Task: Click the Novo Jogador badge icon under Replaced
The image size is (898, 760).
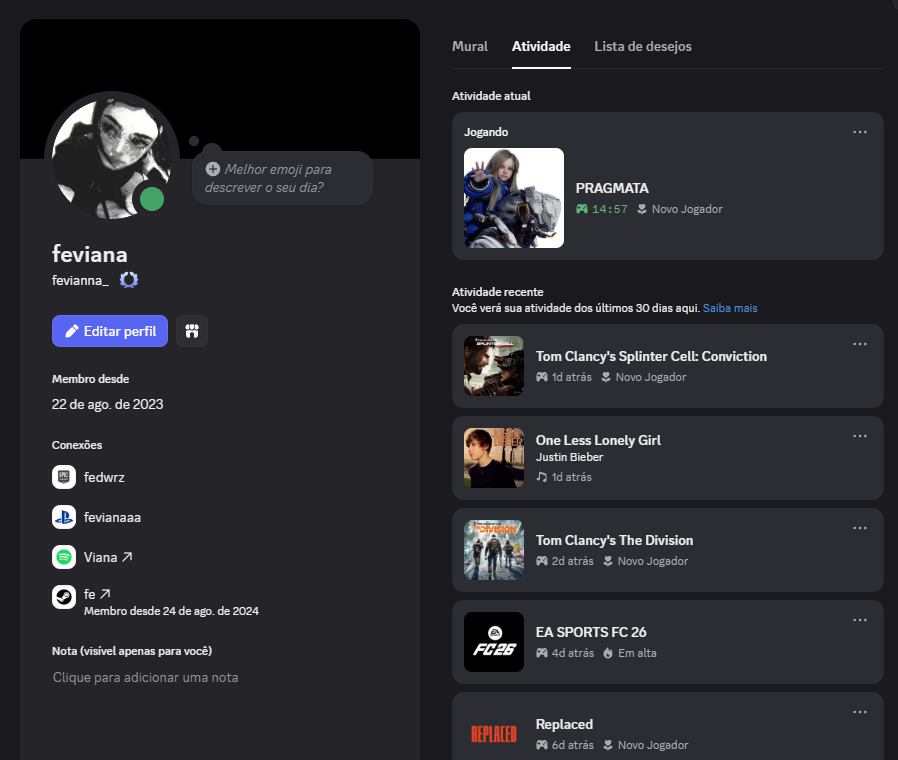Action: coord(608,745)
